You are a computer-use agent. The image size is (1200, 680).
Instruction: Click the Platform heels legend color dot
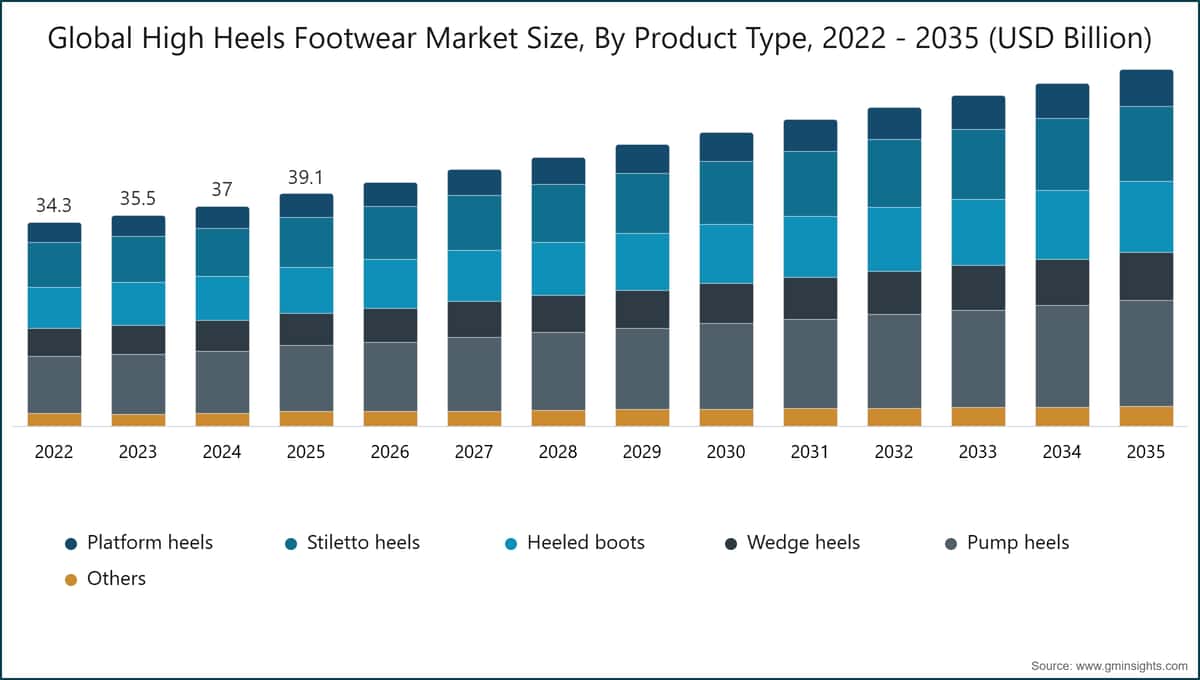(x=70, y=542)
